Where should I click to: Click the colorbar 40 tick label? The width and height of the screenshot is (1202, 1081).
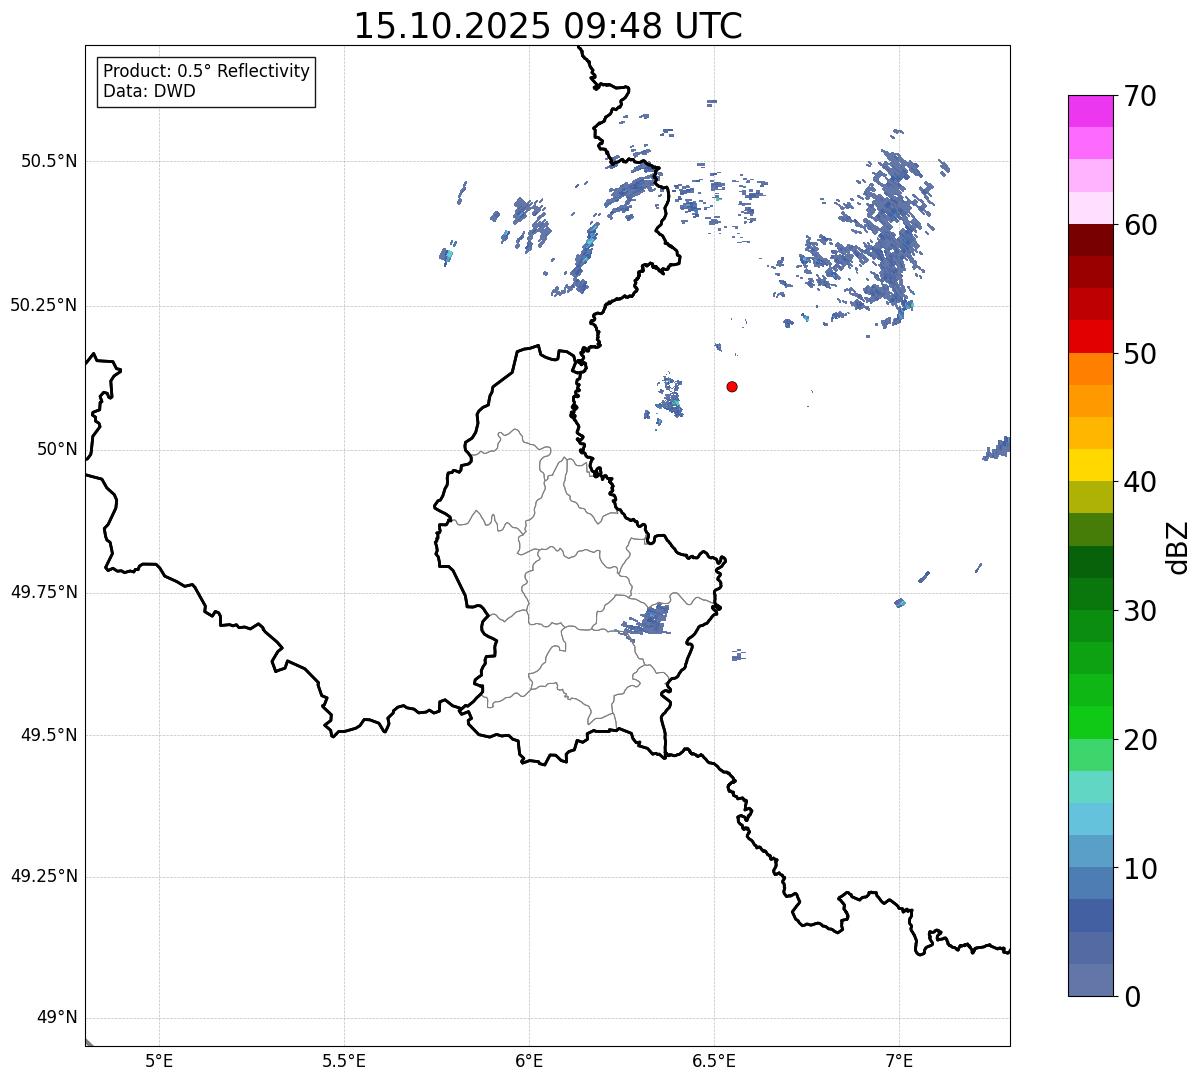[1140, 482]
